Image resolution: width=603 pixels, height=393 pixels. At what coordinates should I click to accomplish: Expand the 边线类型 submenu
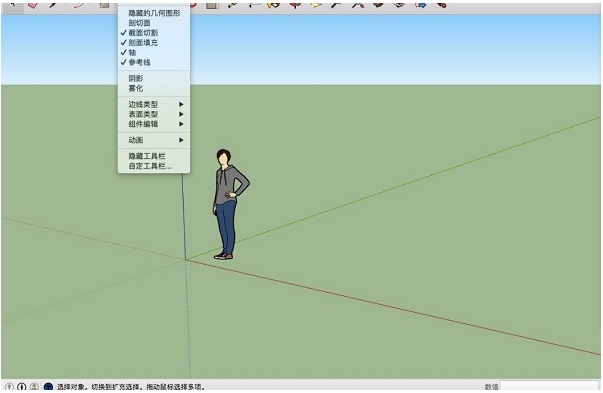click(153, 105)
